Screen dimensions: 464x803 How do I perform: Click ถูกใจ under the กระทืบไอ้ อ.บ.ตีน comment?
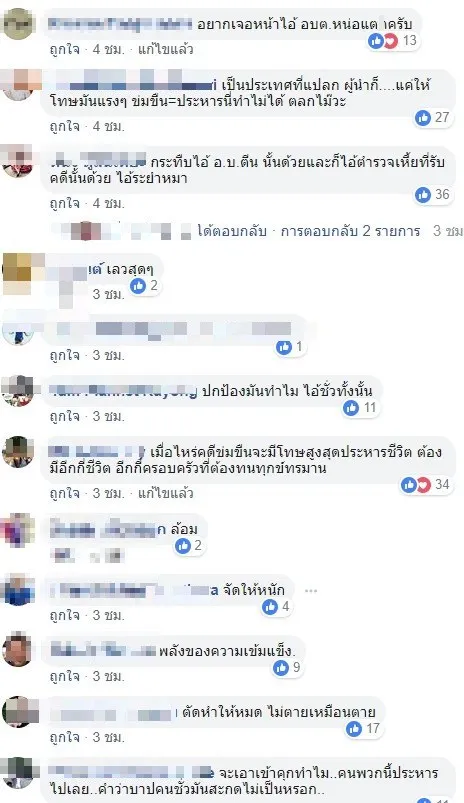(x=65, y=203)
